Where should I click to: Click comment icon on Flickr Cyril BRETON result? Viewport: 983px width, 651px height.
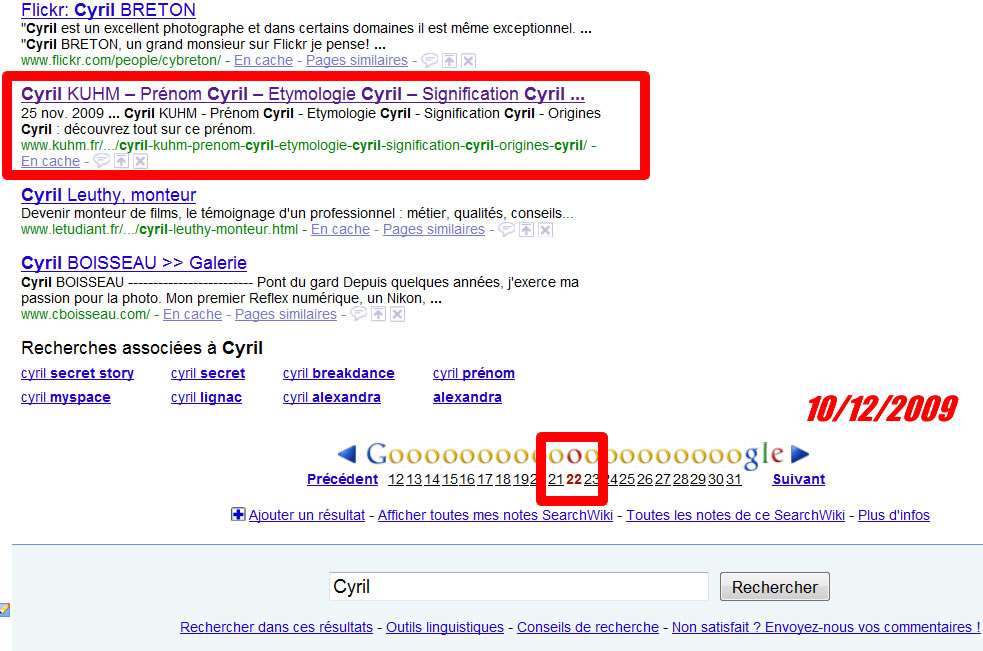[429, 60]
